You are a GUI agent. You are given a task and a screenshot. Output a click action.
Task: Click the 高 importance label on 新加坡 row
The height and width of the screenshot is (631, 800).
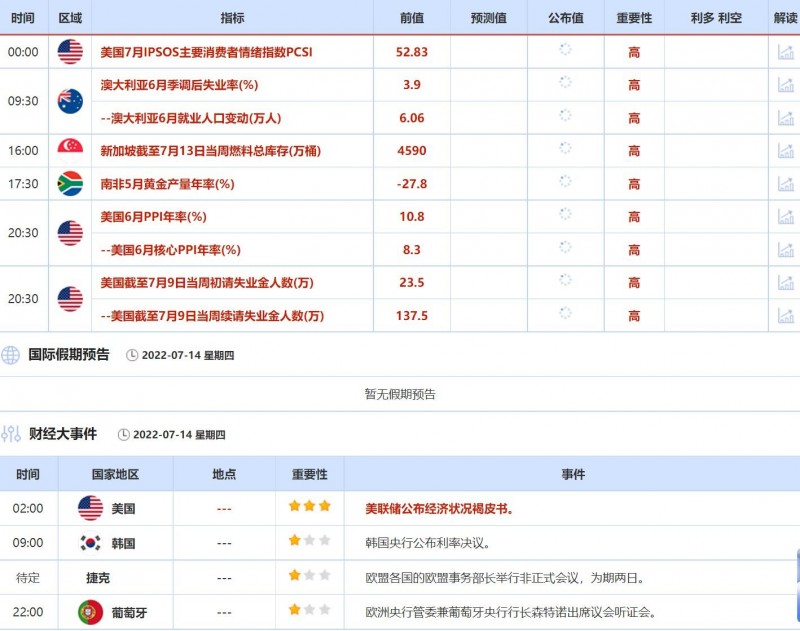coord(634,151)
